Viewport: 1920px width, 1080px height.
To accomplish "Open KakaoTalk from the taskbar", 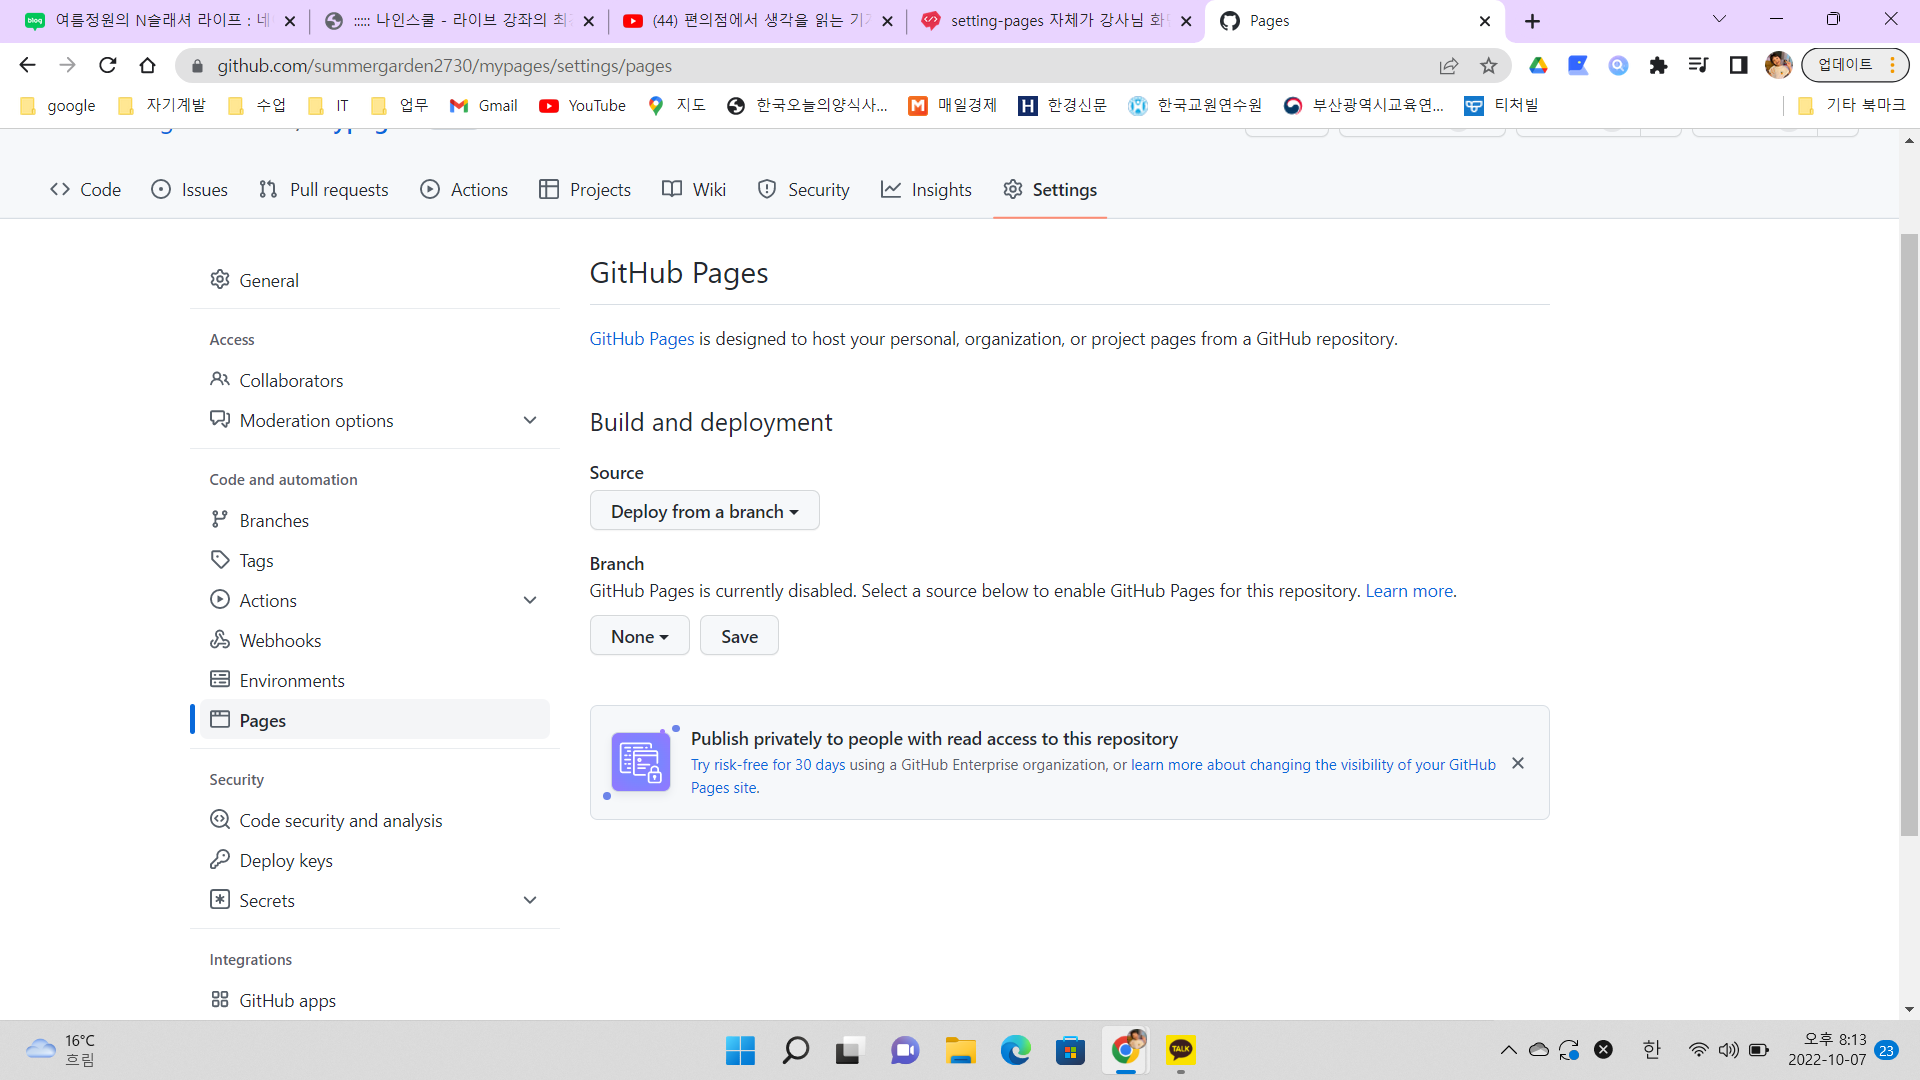I will [x=1181, y=1050].
